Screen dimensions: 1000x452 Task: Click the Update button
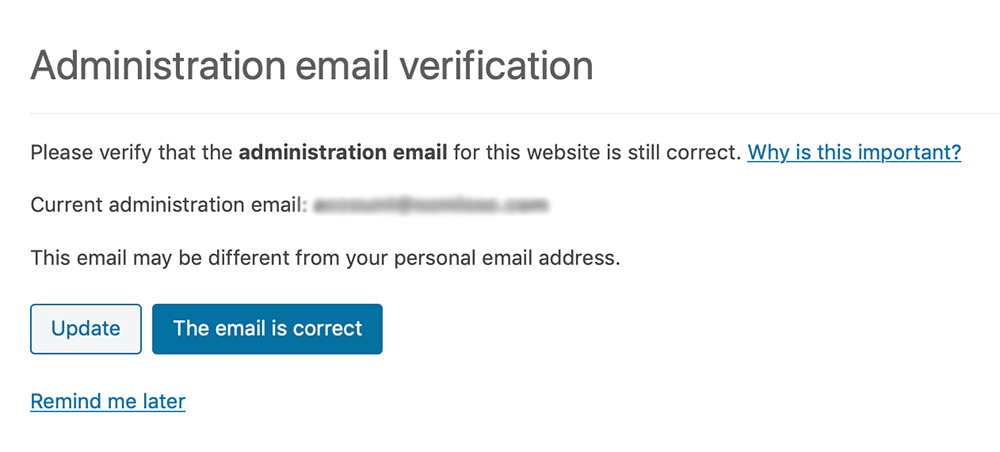coord(85,329)
